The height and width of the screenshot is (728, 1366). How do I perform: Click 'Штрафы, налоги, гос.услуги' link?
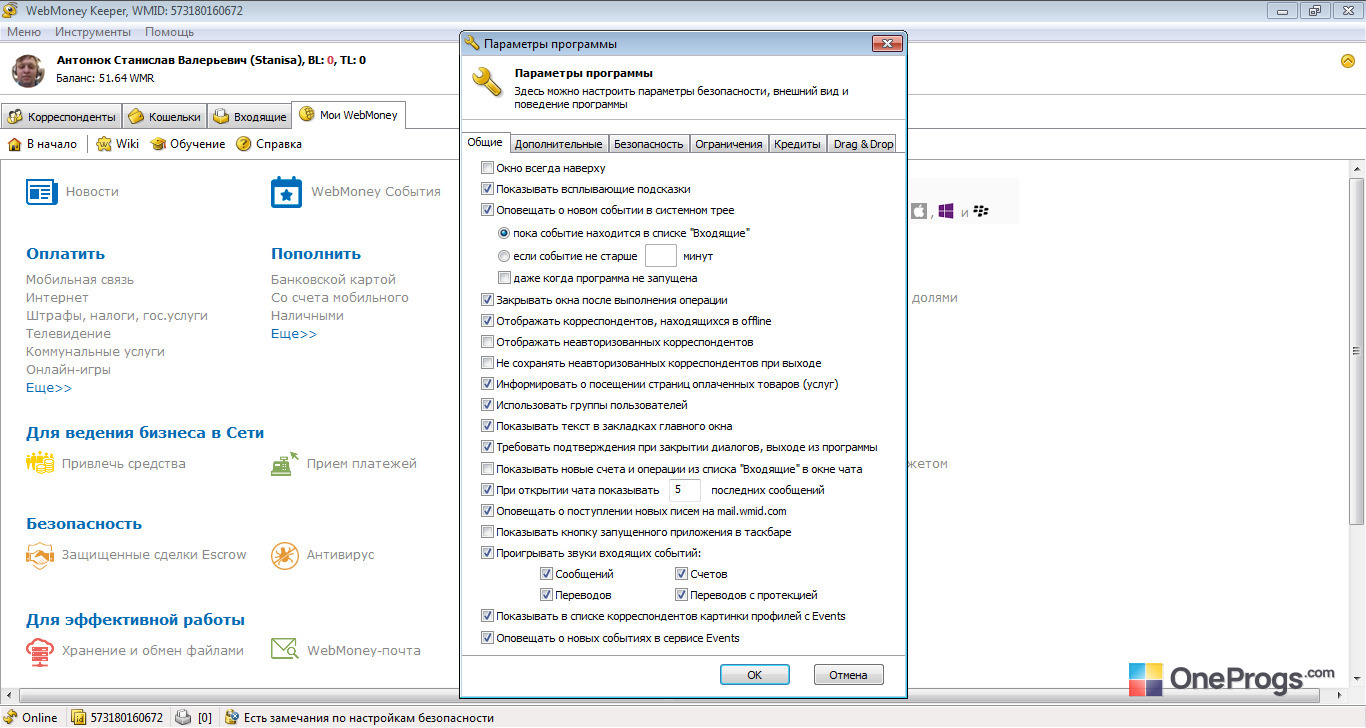coord(117,316)
